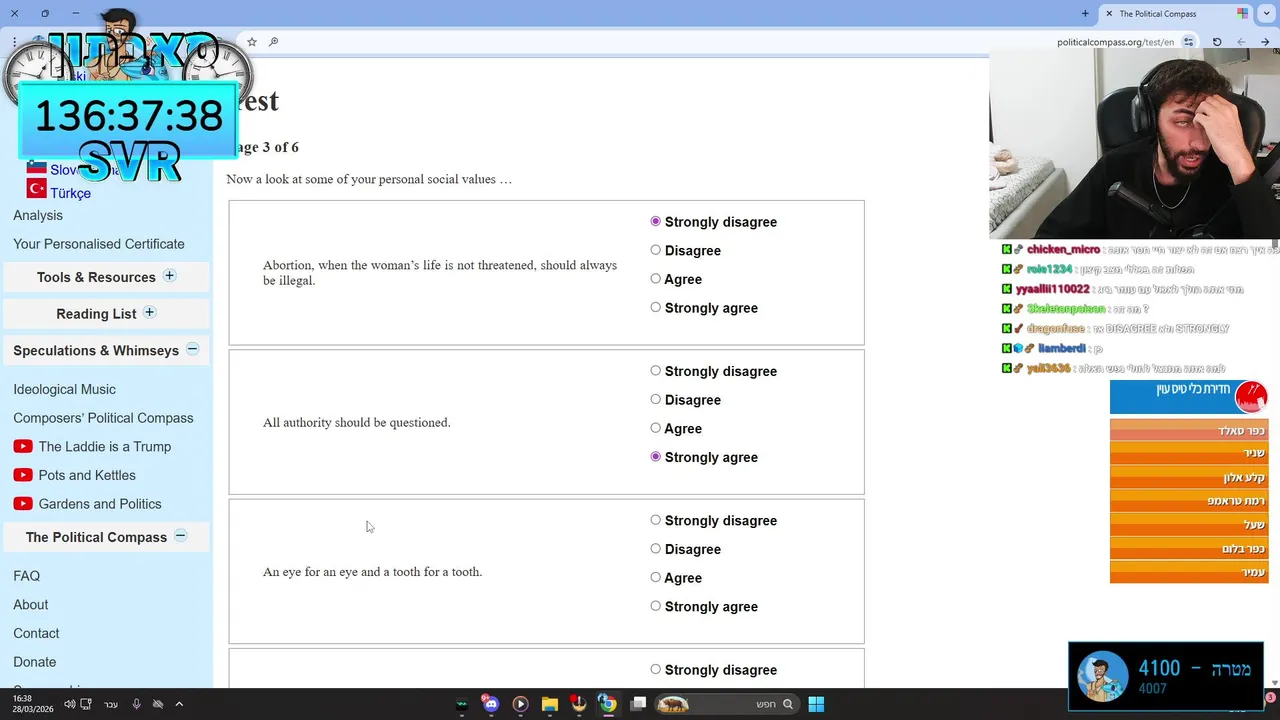Select Agree for eye for an eye
The width and height of the screenshot is (1280, 720).
click(655, 577)
